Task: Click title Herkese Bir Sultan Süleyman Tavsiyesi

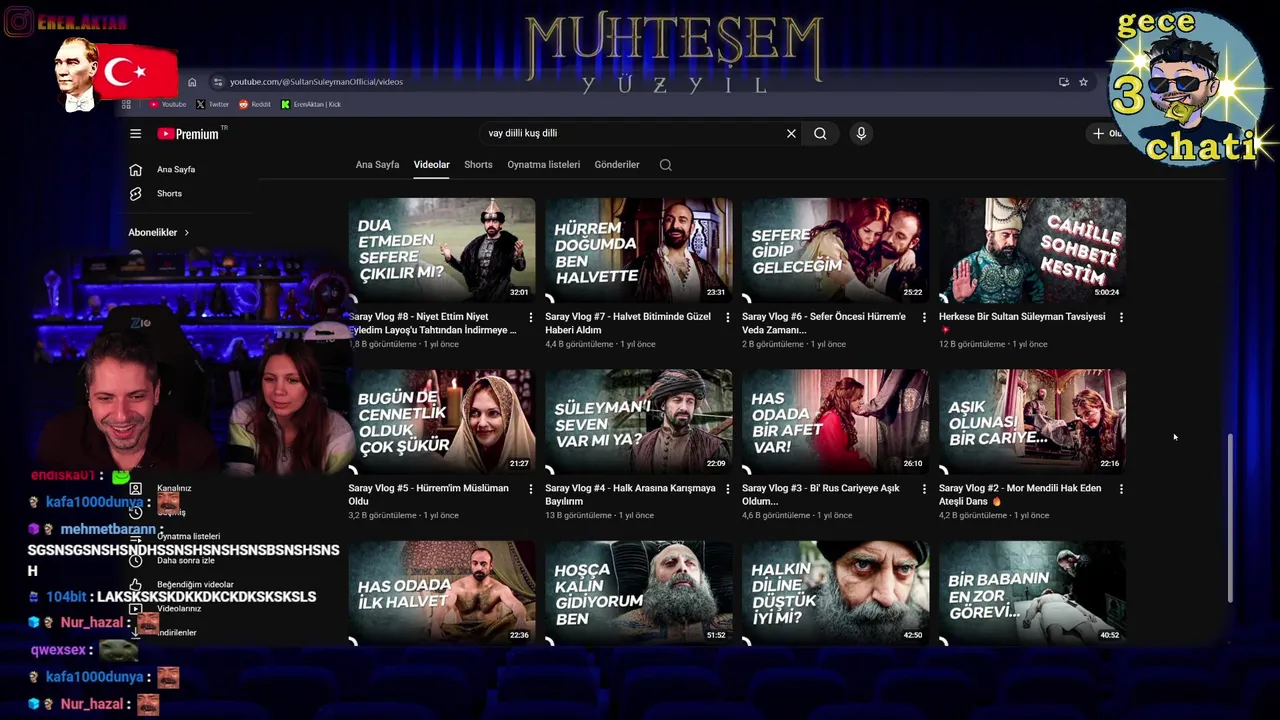Action: tap(1022, 316)
